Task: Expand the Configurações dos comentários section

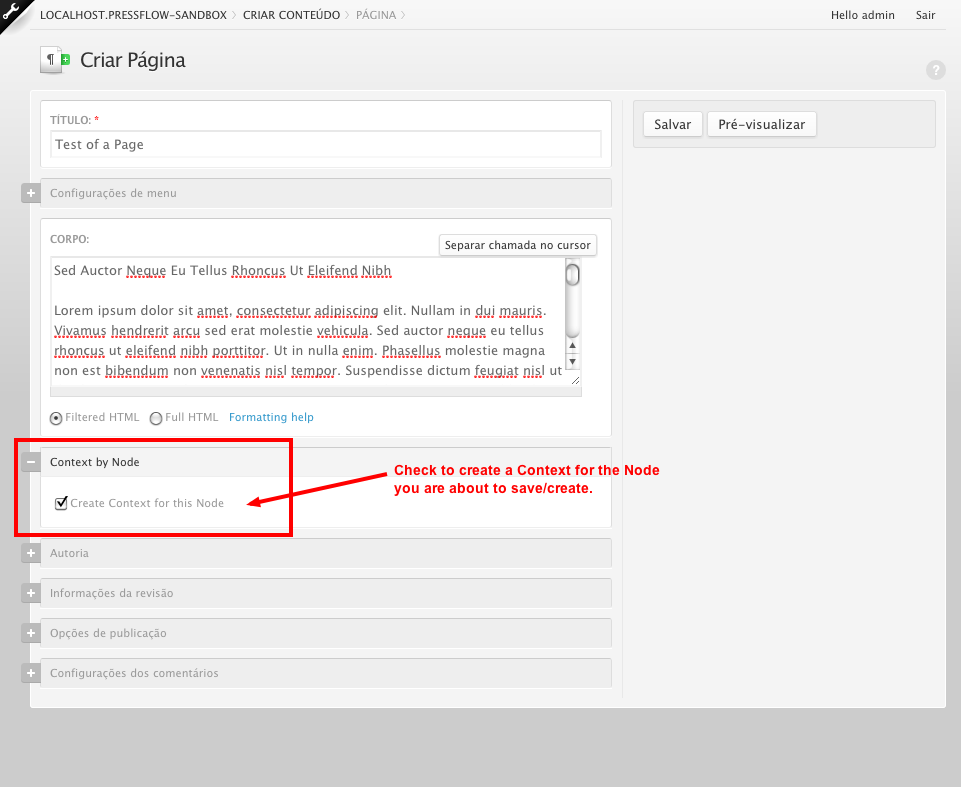Action: [31, 673]
